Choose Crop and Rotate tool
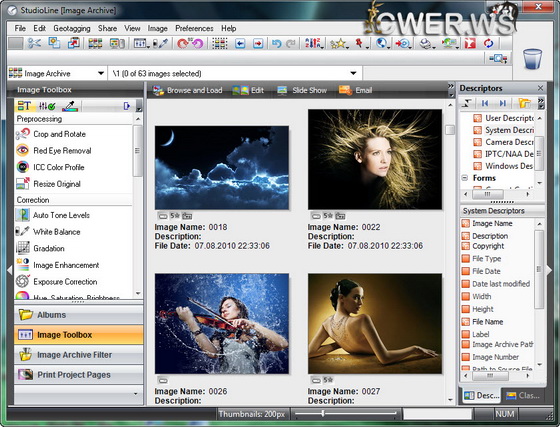 (x=51, y=134)
